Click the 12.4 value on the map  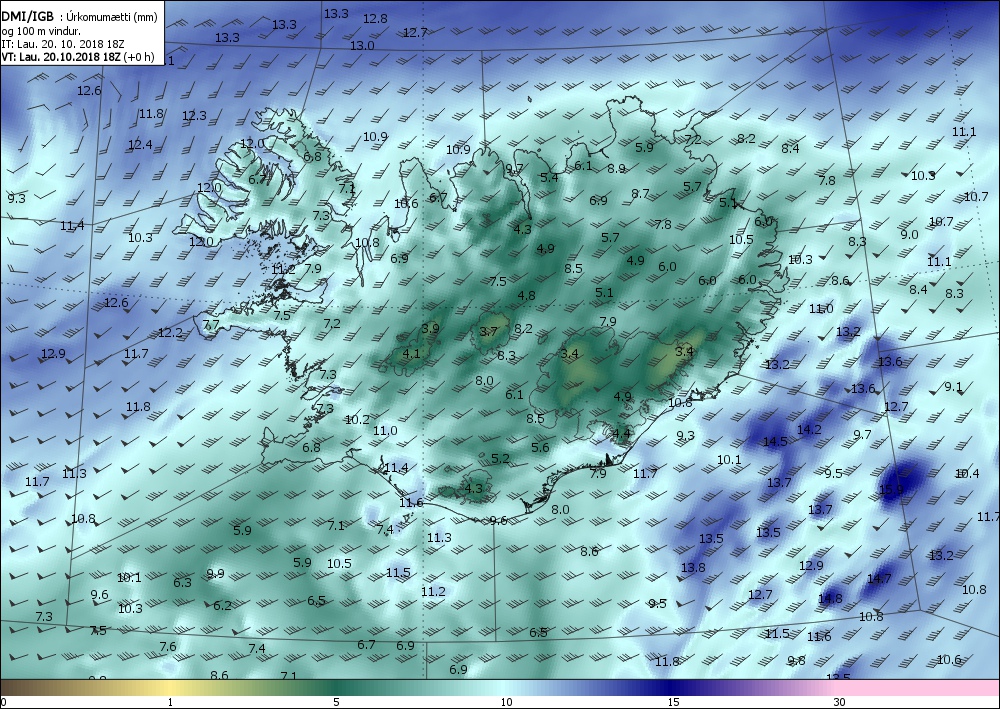(140, 145)
